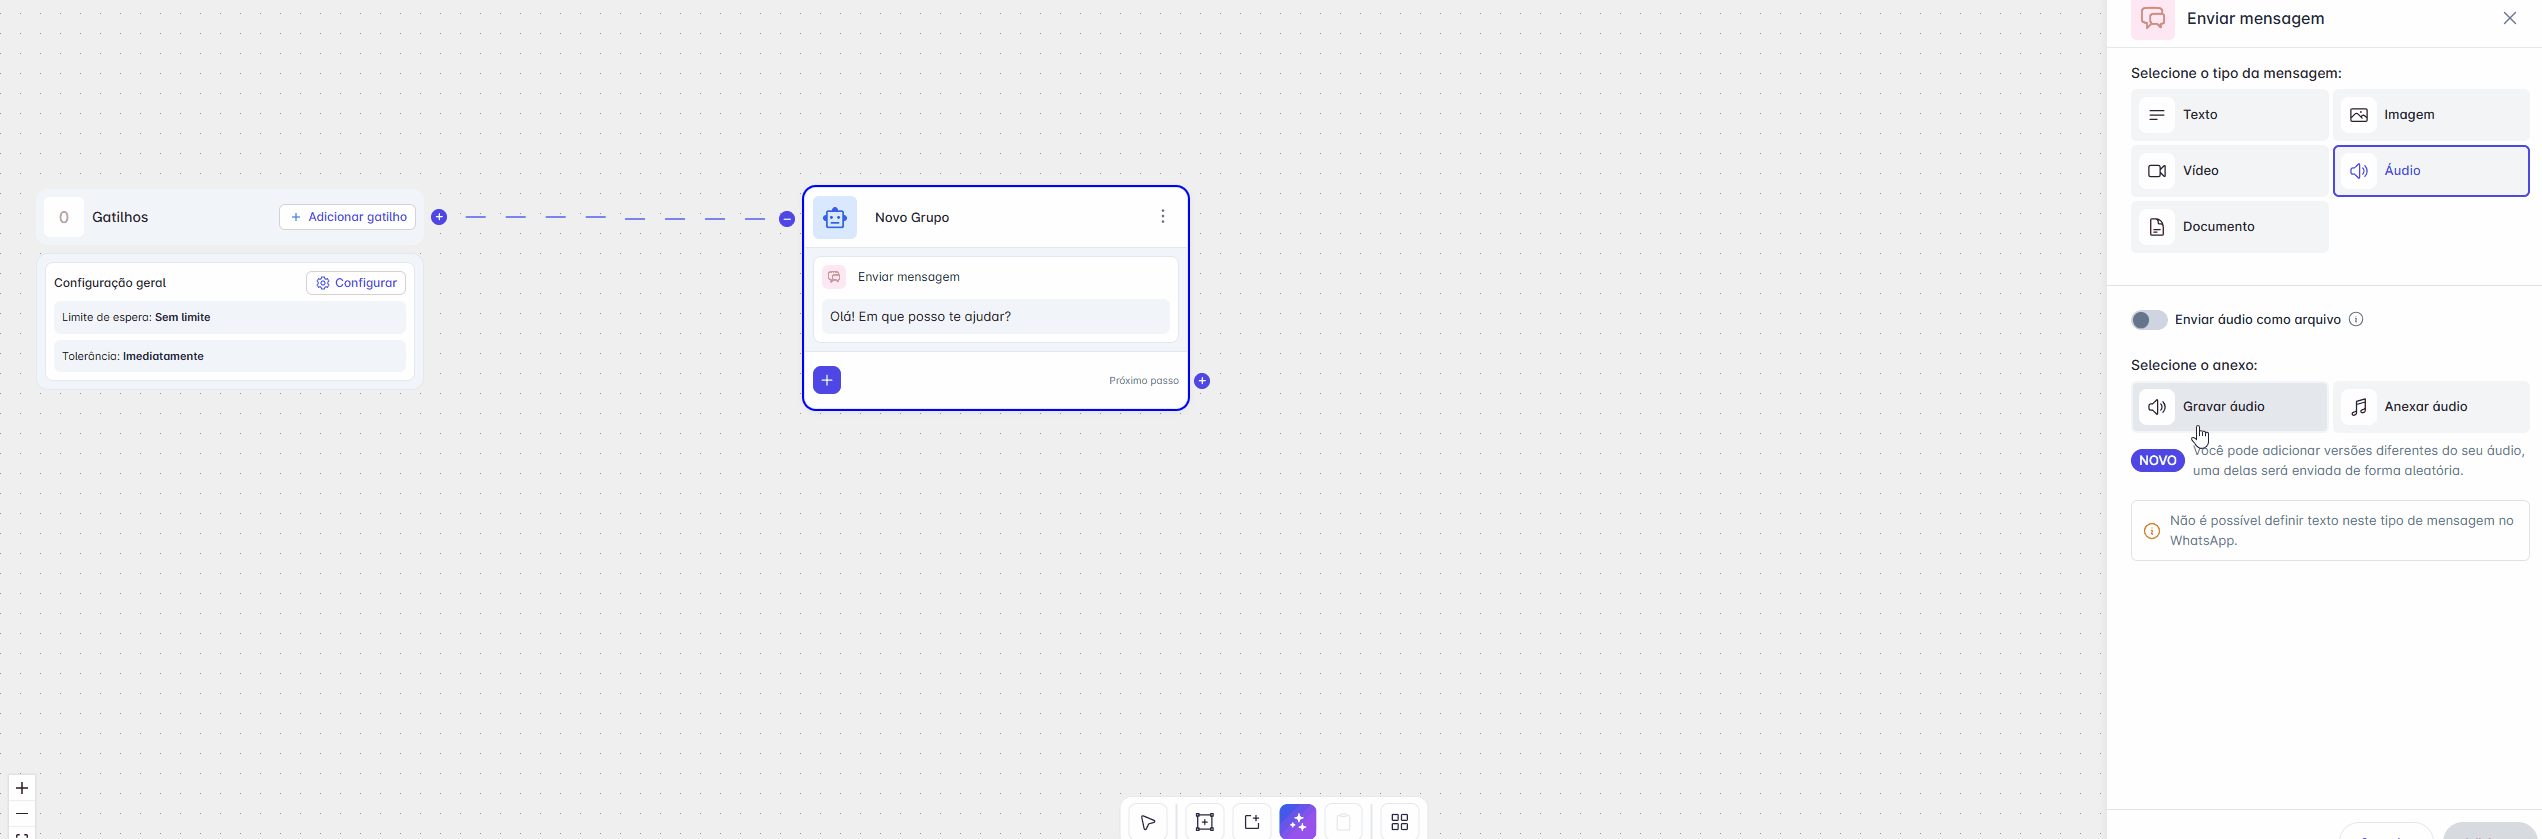Click the Configurar button
This screenshot has width=2542, height=839.
pyautogui.click(x=356, y=283)
